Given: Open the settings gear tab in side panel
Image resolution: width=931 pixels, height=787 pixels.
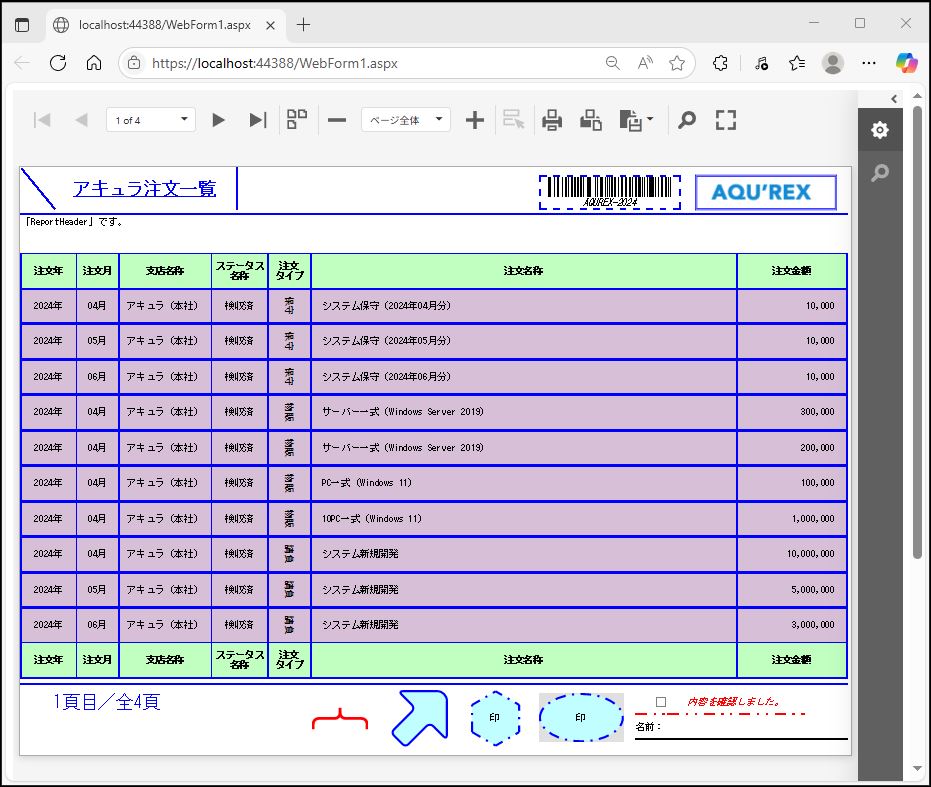Looking at the screenshot, I should click(x=879, y=130).
